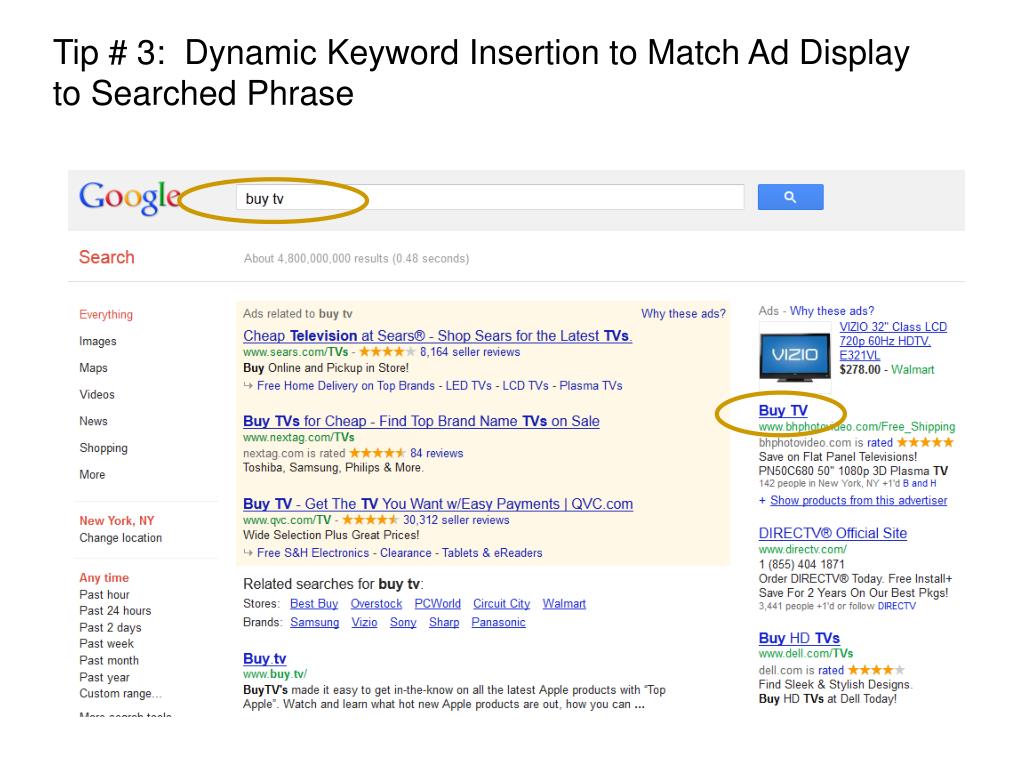This screenshot has width=1024, height=768.
Task: Click Sony related brand
Action: coord(403,622)
